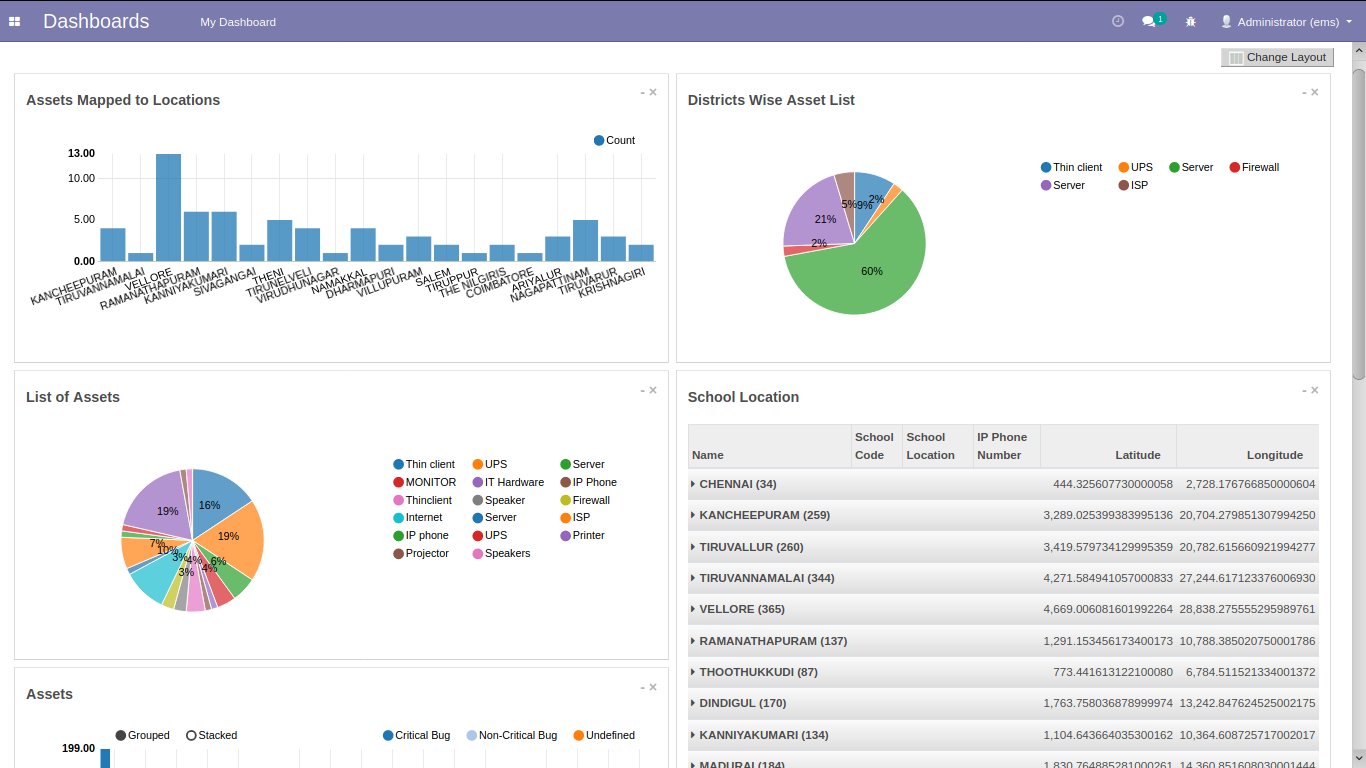This screenshot has height=768, width=1366.
Task: Open the activities clock icon
Action: click(1118, 21)
